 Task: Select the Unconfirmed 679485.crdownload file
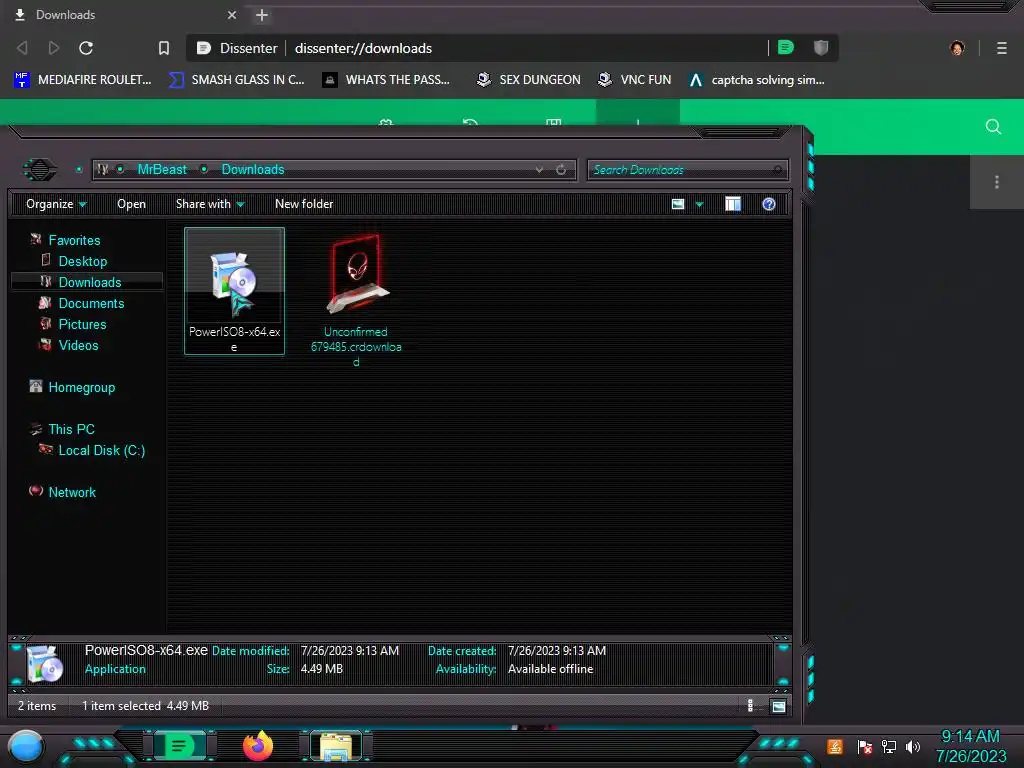[356, 298]
